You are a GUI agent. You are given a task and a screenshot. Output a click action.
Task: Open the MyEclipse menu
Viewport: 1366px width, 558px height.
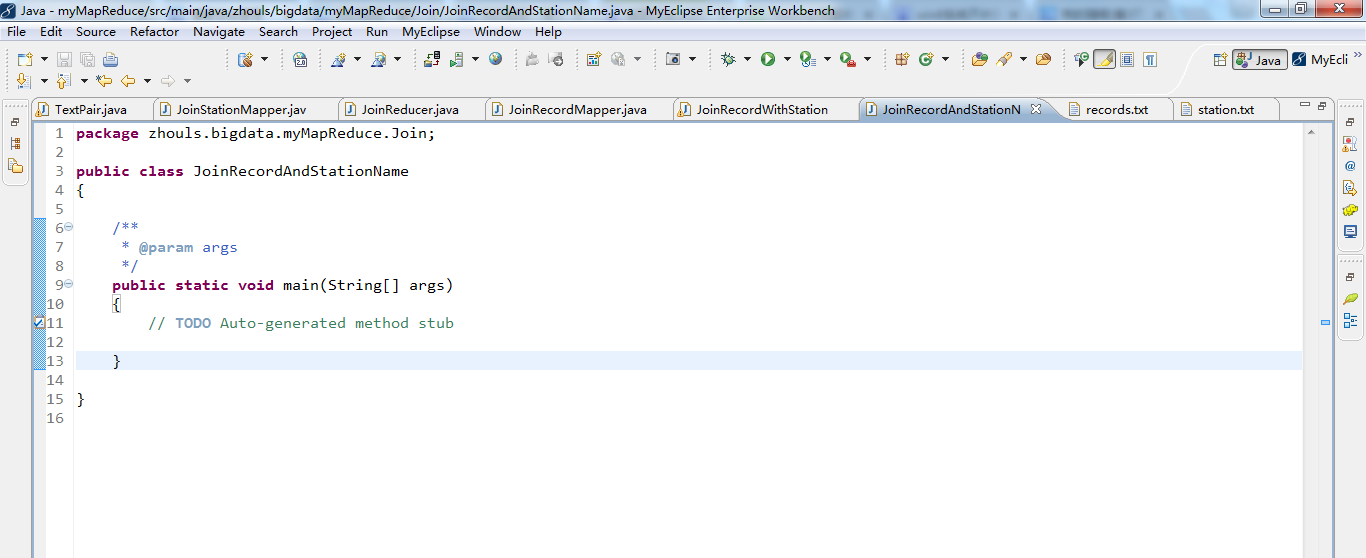click(431, 31)
